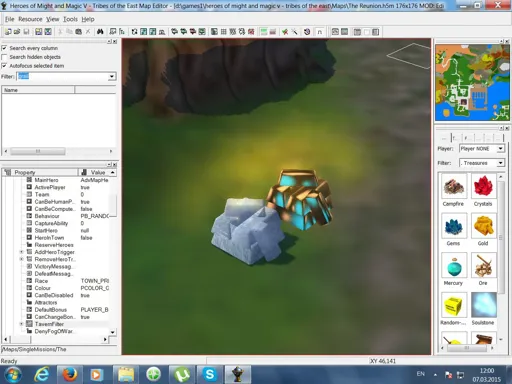Click the Open folder toolbar icon
This screenshot has height=384, width=512.
click(x=17, y=32)
